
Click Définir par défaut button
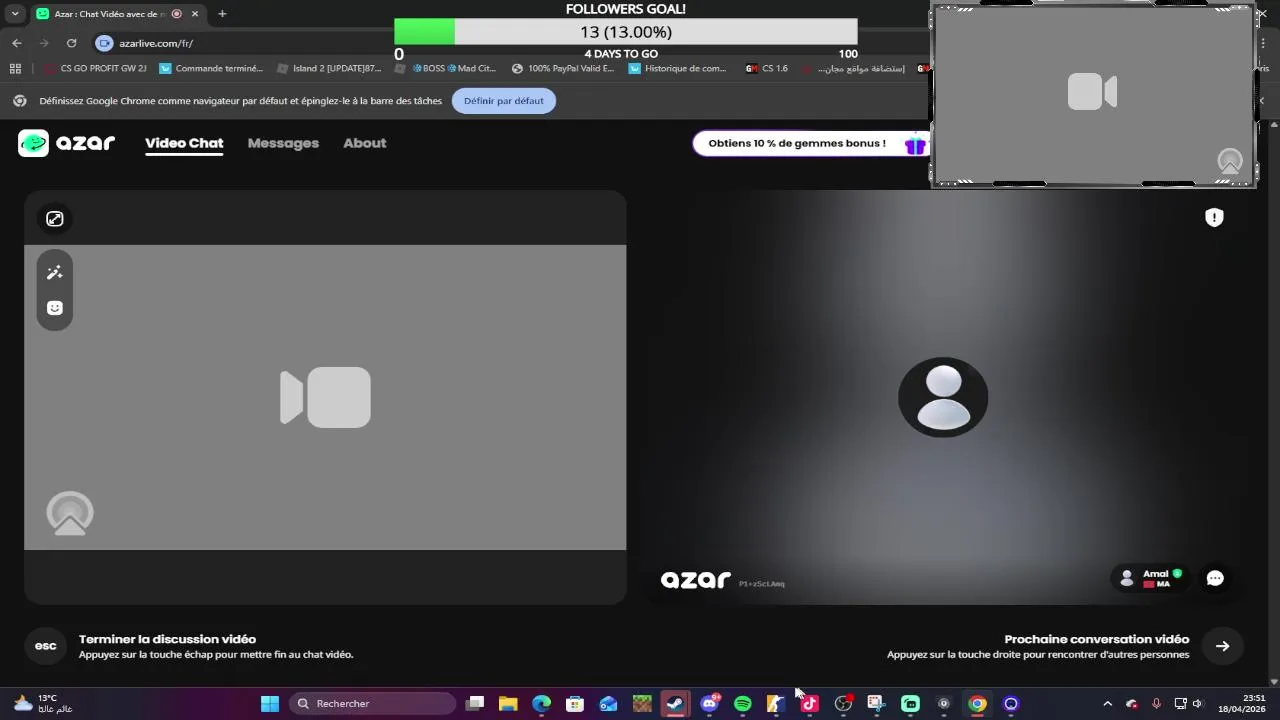tap(504, 101)
